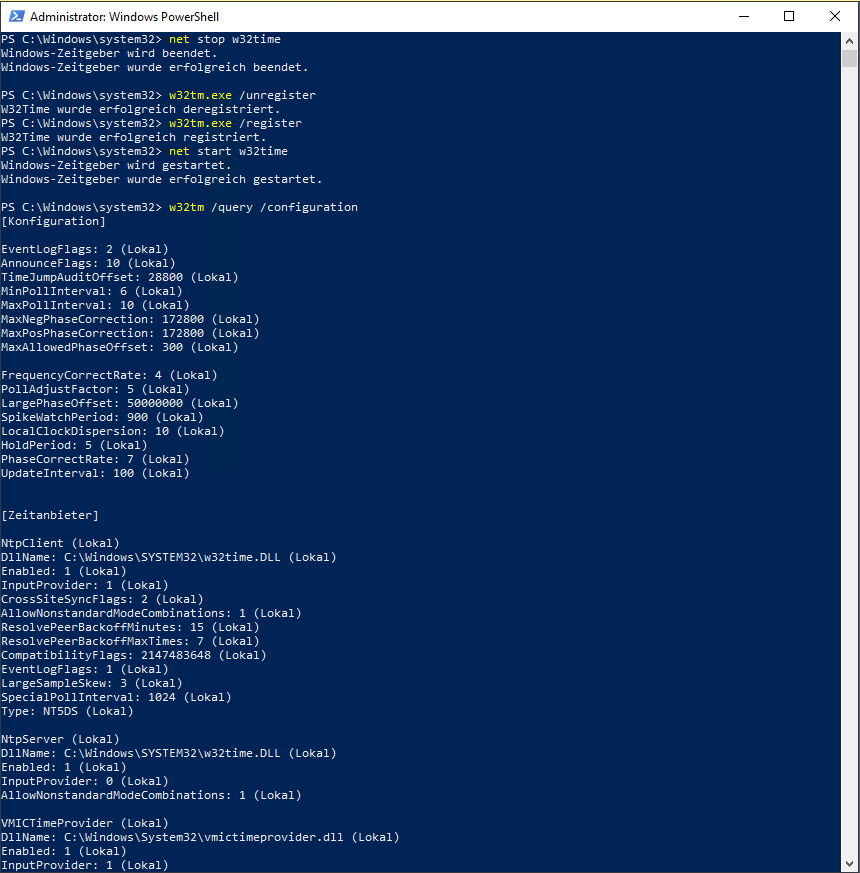Screen dimensions: 860x873
Task: Click 'Administrator: Windows PowerShell' window title
Action: point(124,17)
